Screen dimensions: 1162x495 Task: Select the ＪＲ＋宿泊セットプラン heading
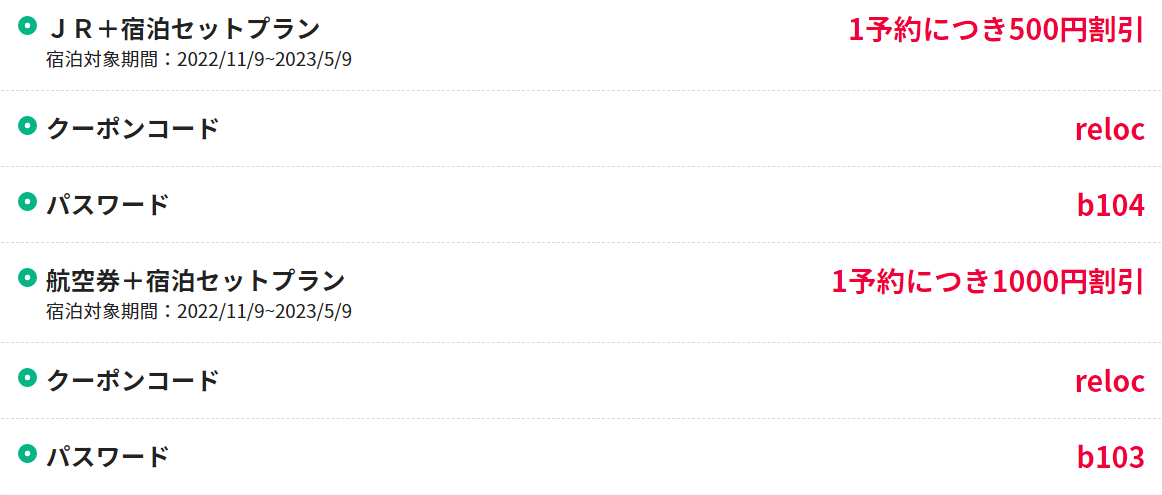[183, 29]
